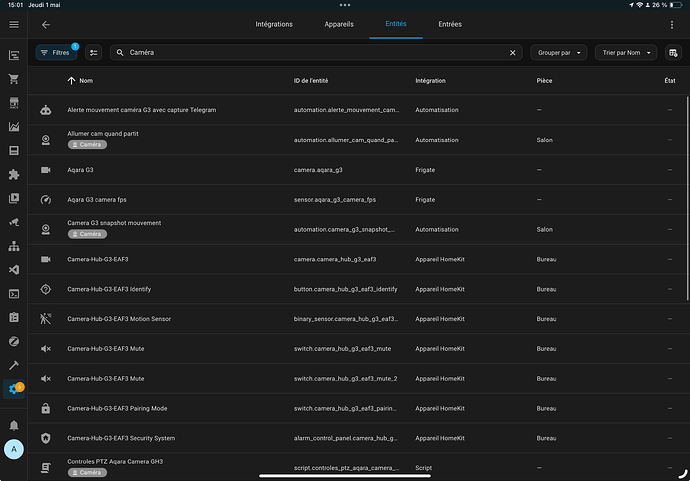Open the hamburger sidebar menu
This screenshot has width=690, height=481.
point(14,24)
